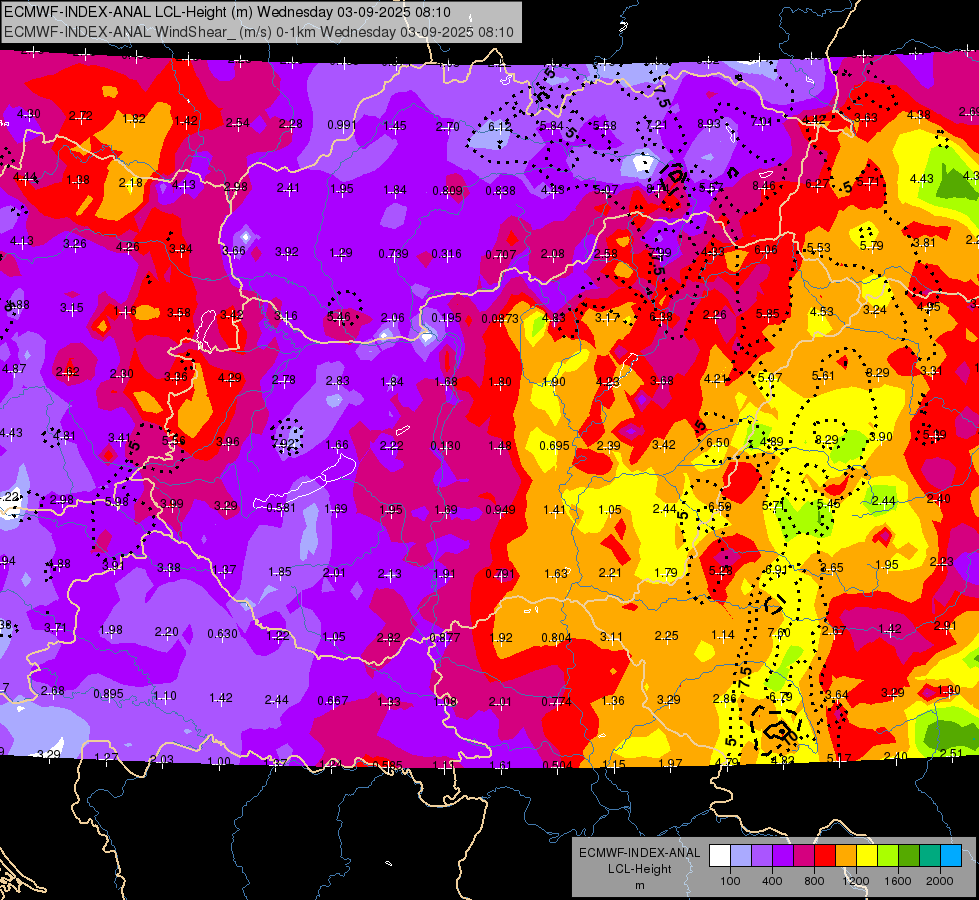Viewport: 979px width, 900px height.
Task: Click the wind shear value 0.991
Action: [x=342, y=125]
